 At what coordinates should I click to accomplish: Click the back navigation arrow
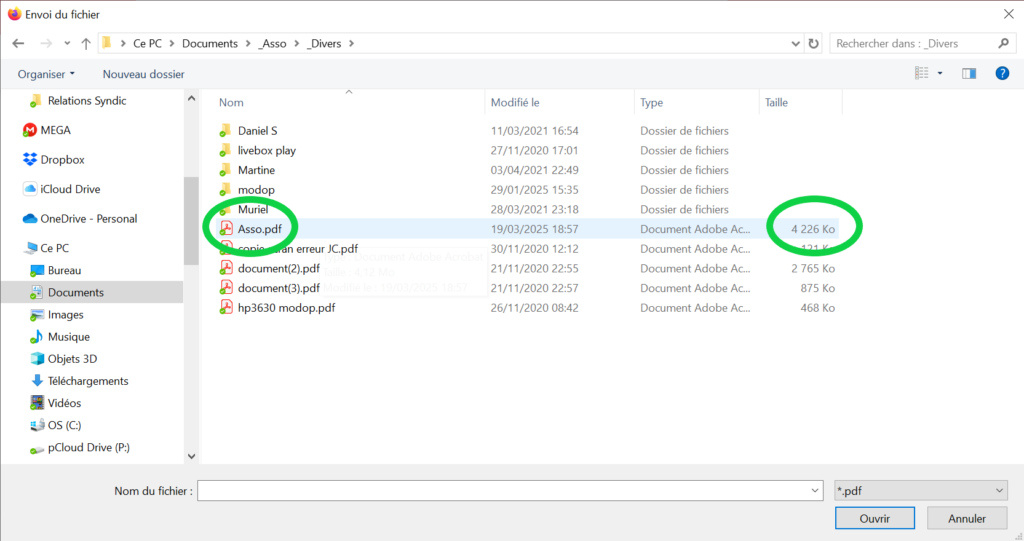(x=18, y=44)
